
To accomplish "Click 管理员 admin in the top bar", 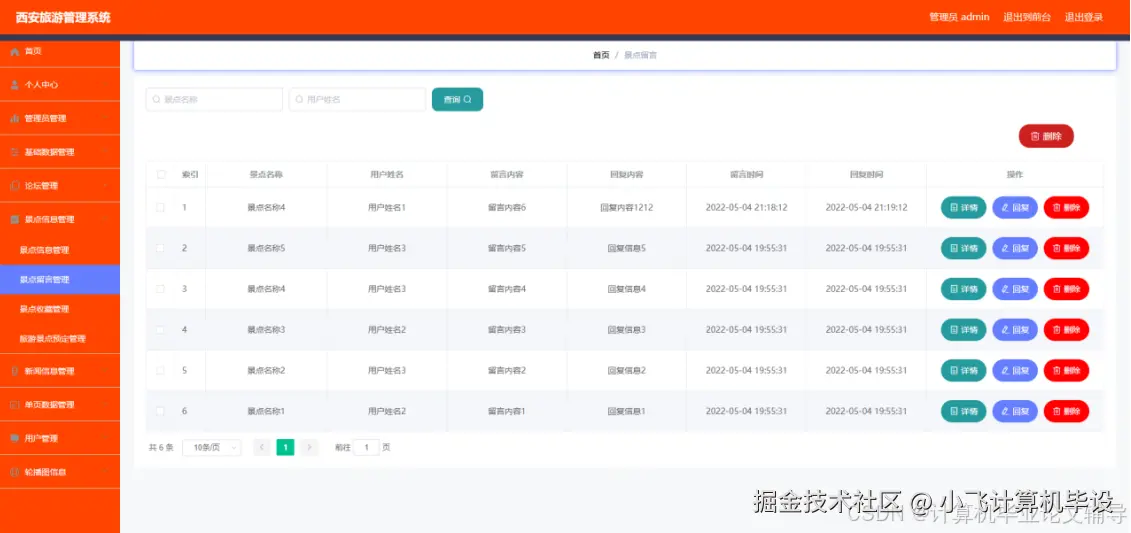I will [x=959, y=17].
